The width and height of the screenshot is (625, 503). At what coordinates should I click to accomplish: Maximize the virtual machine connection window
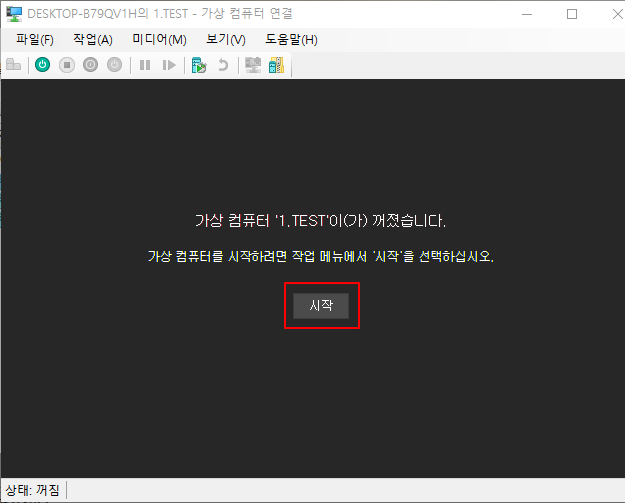(x=572, y=14)
